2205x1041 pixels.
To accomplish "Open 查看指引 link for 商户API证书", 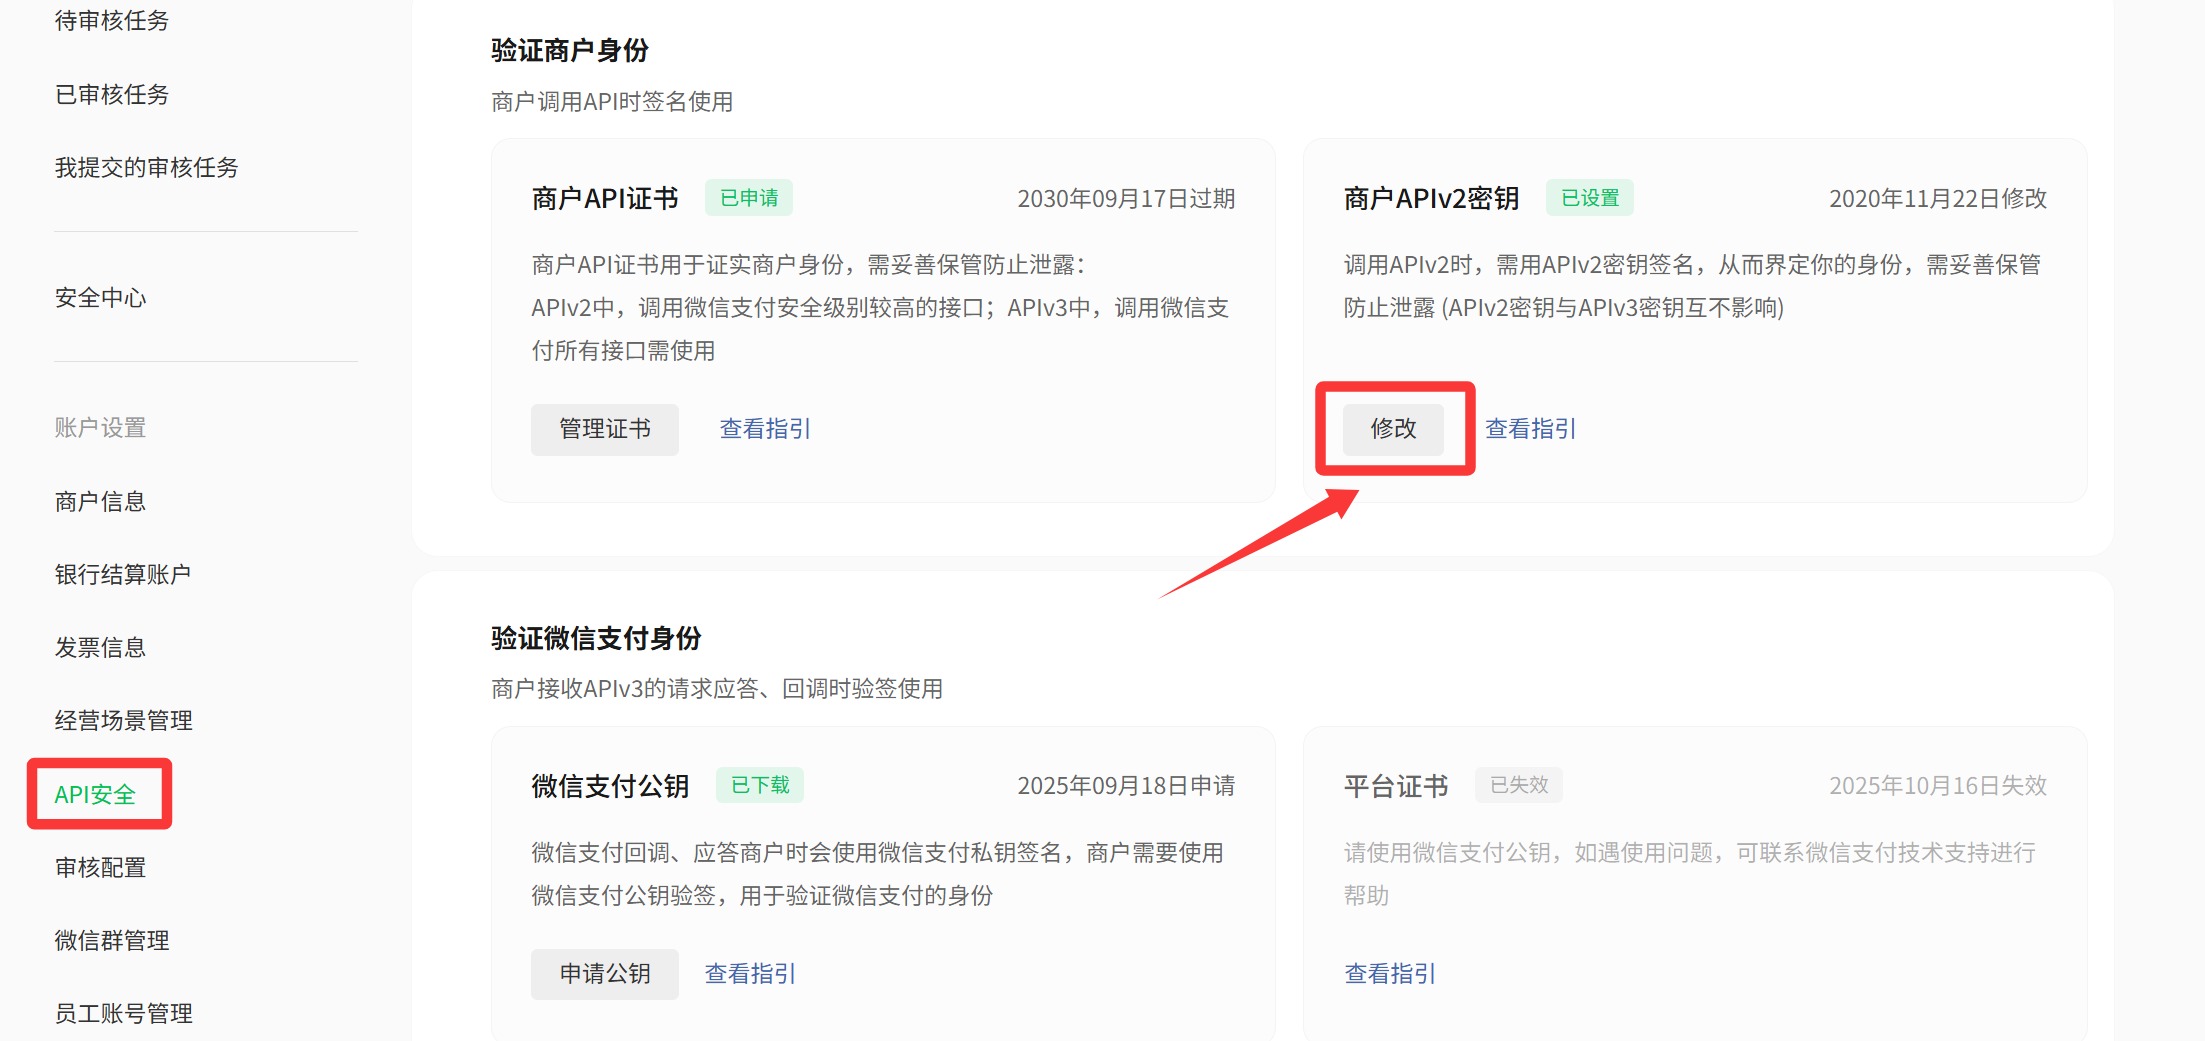I will coord(765,429).
